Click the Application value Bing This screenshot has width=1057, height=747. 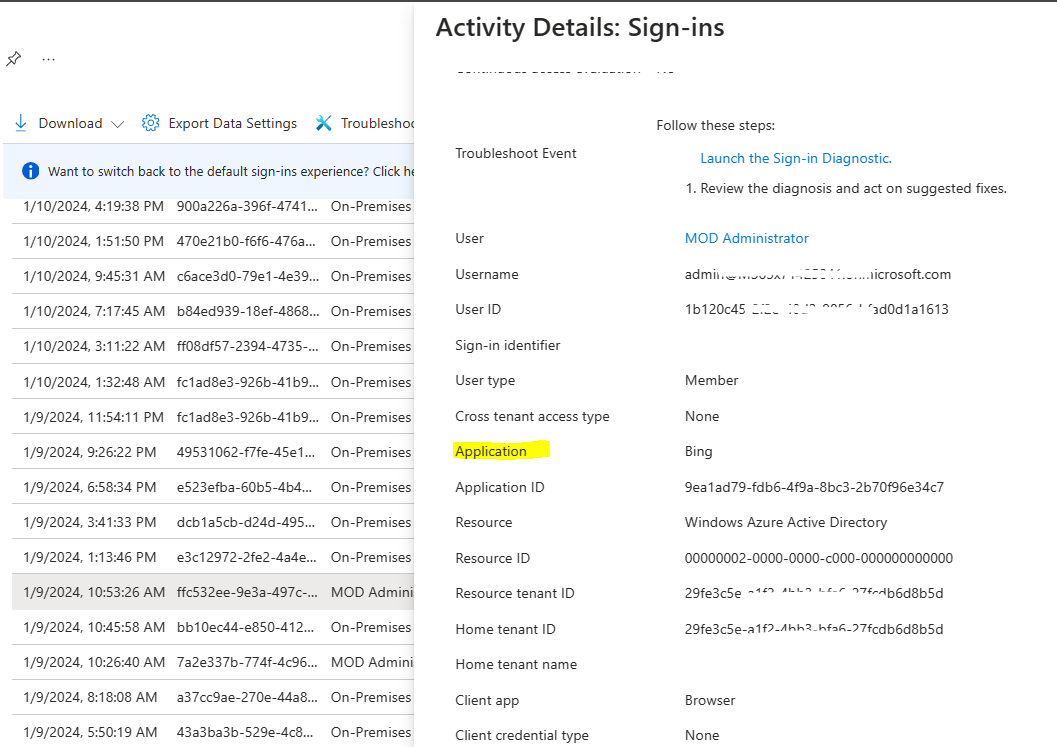(x=698, y=452)
